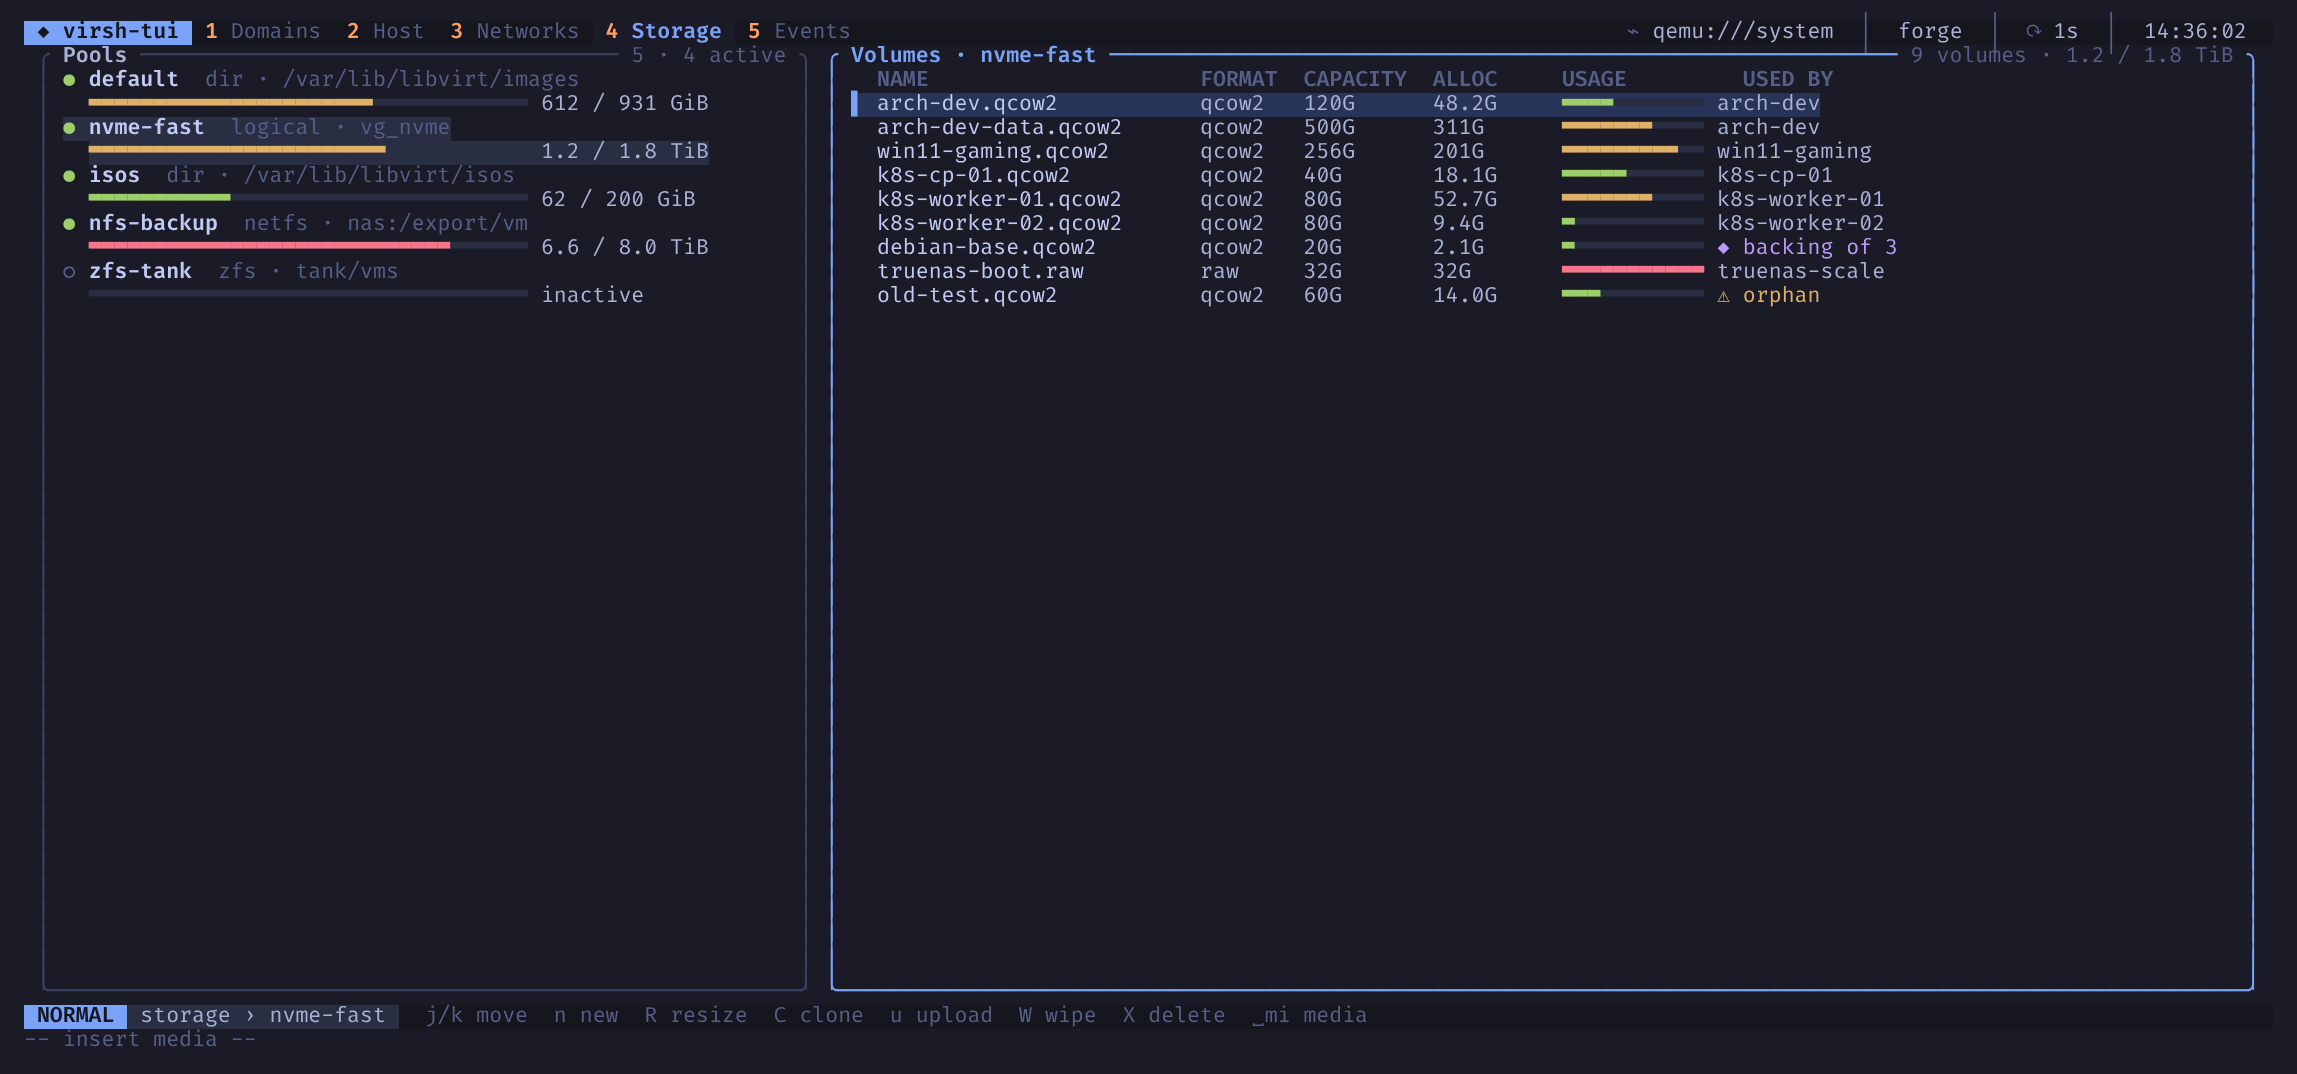Click the 'truenas-scale' used-by entry
This screenshot has width=2297, height=1074.
point(1800,272)
